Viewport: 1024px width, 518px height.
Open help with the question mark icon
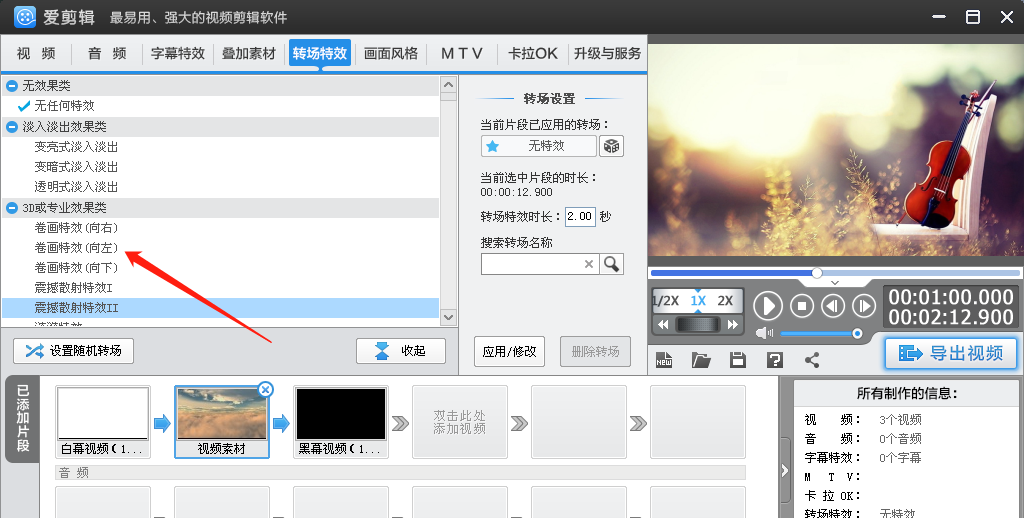pos(775,360)
